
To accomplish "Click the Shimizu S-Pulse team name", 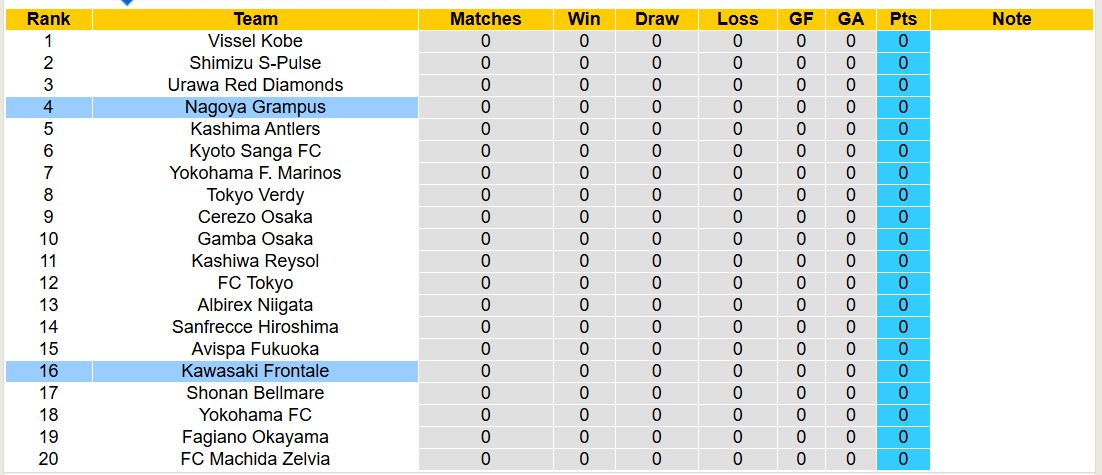I will click(x=255, y=63).
